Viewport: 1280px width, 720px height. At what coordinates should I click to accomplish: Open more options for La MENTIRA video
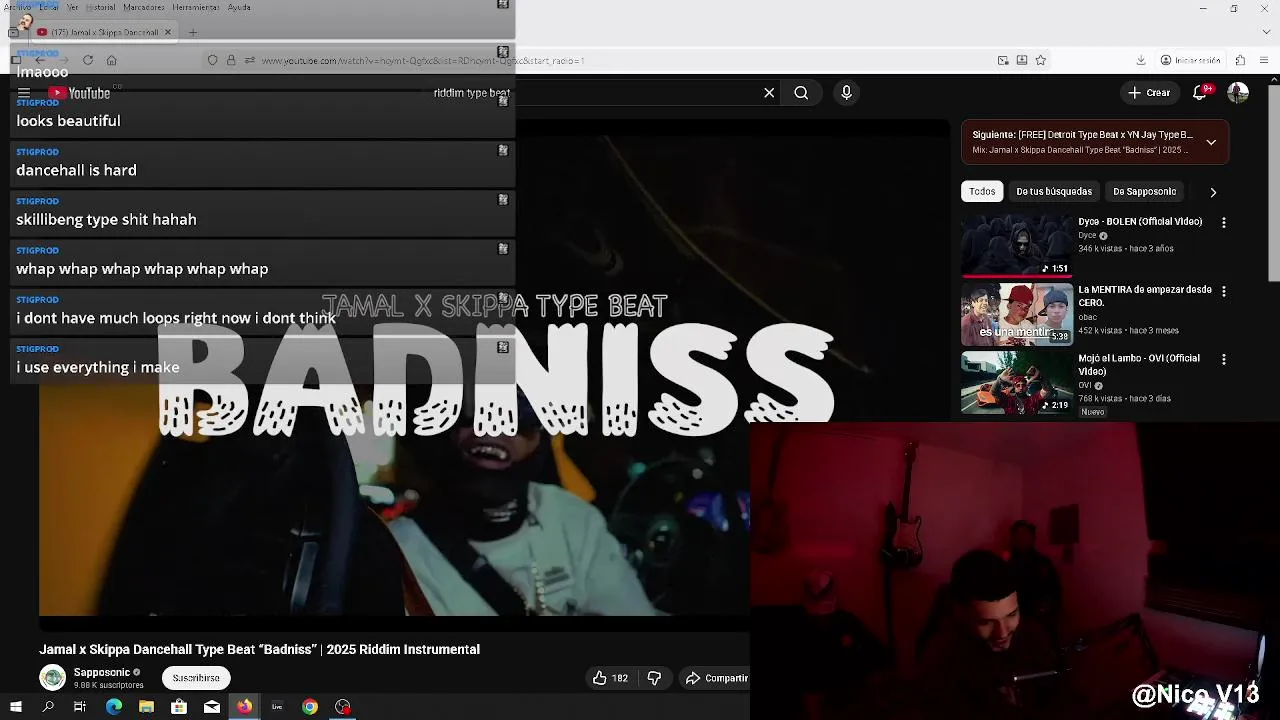[x=1223, y=291]
